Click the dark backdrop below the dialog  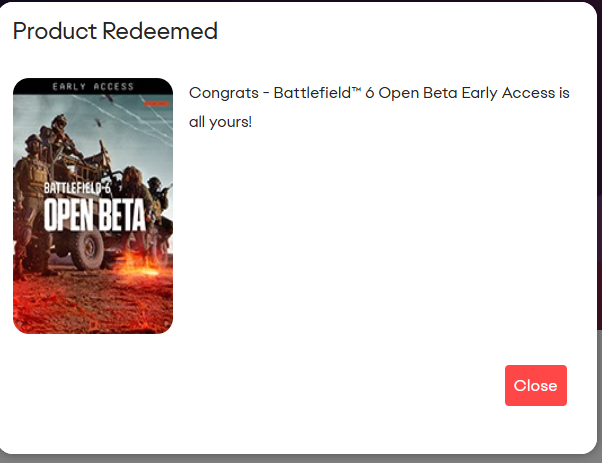tap(300, 458)
